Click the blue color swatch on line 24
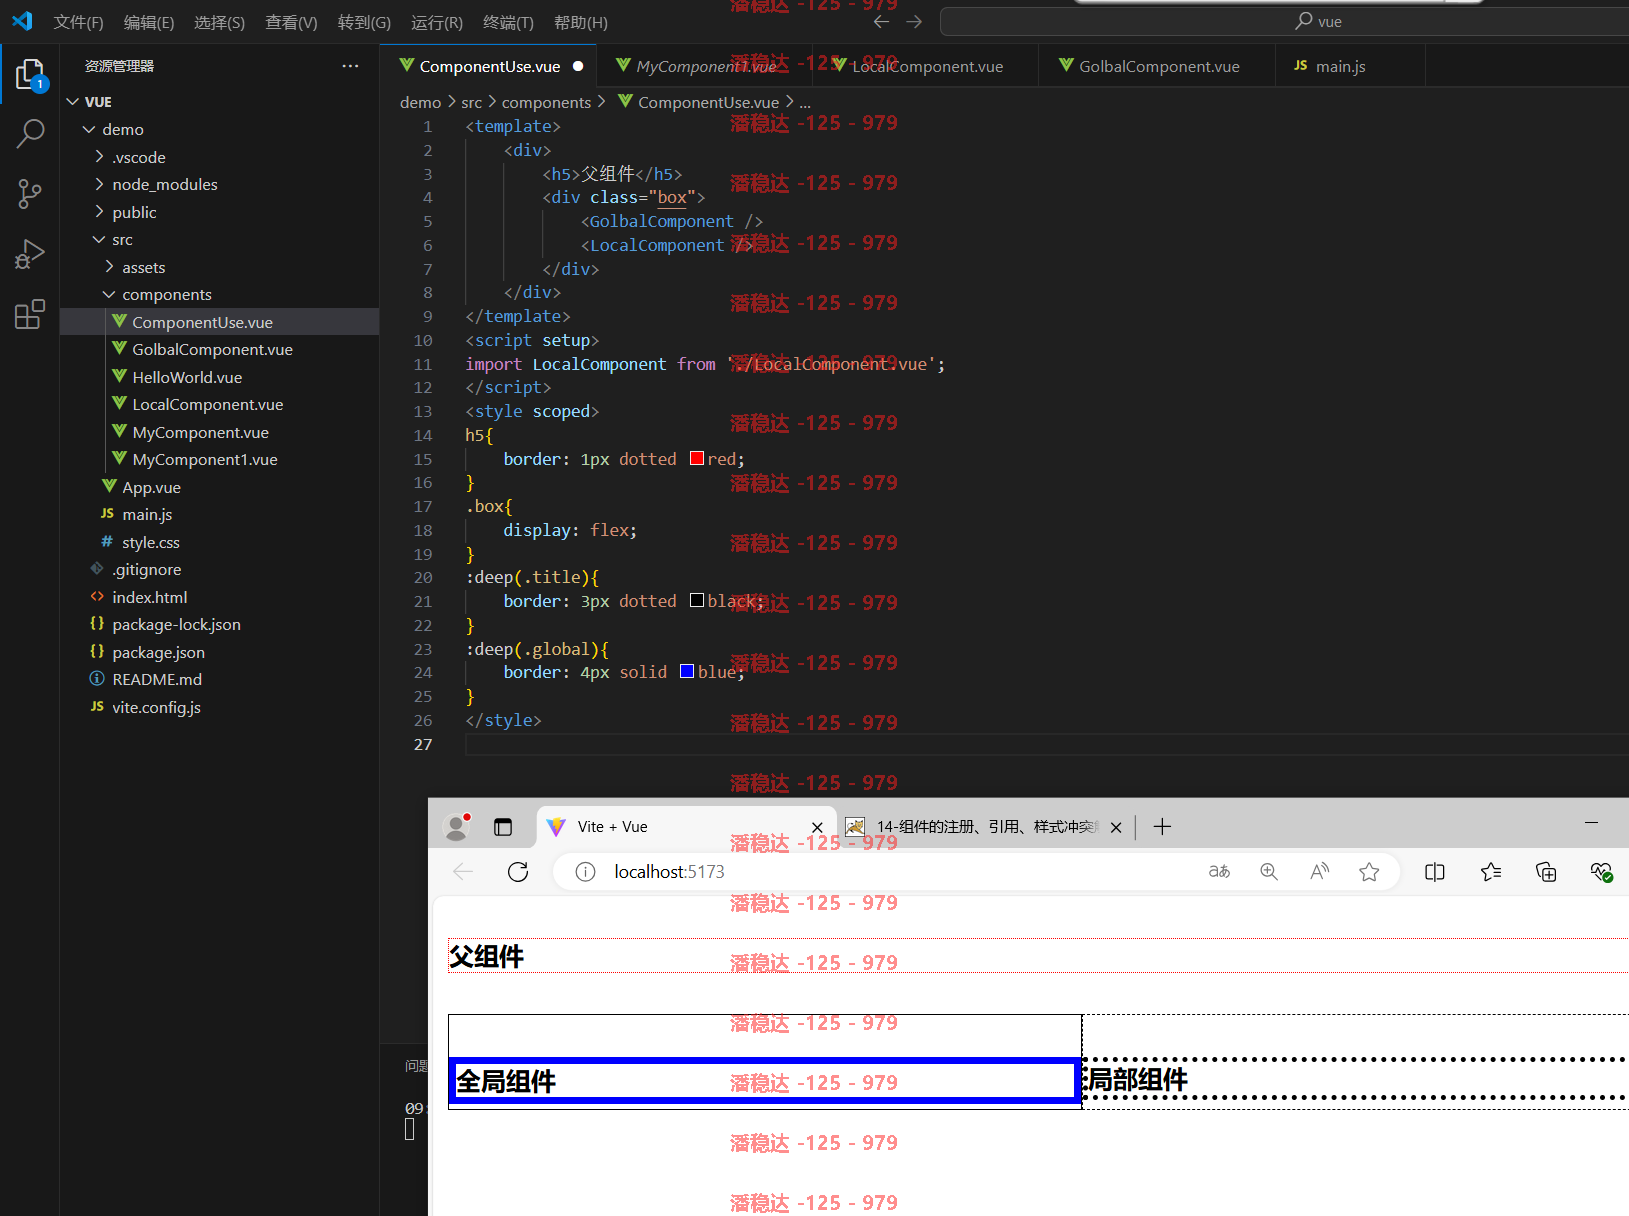 [x=687, y=671]
